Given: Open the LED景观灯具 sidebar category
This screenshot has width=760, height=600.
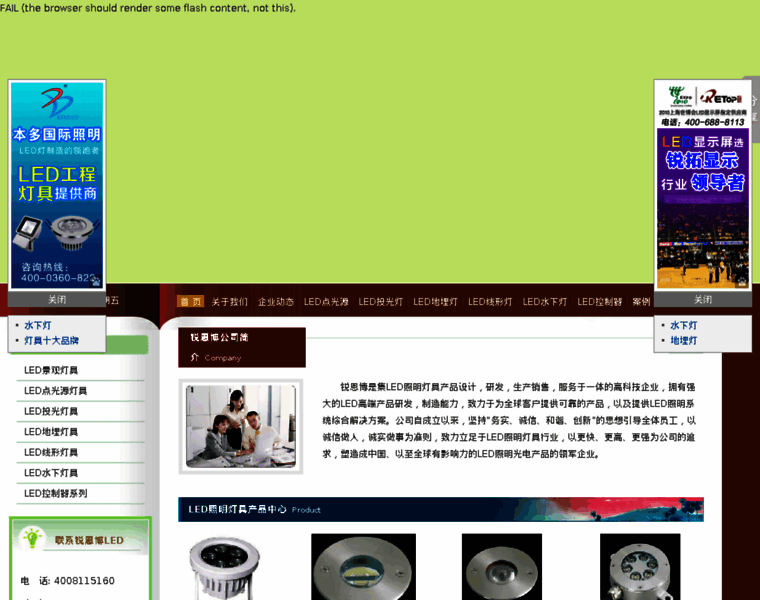Looking at the screenshot, I should tap(51, 370).
